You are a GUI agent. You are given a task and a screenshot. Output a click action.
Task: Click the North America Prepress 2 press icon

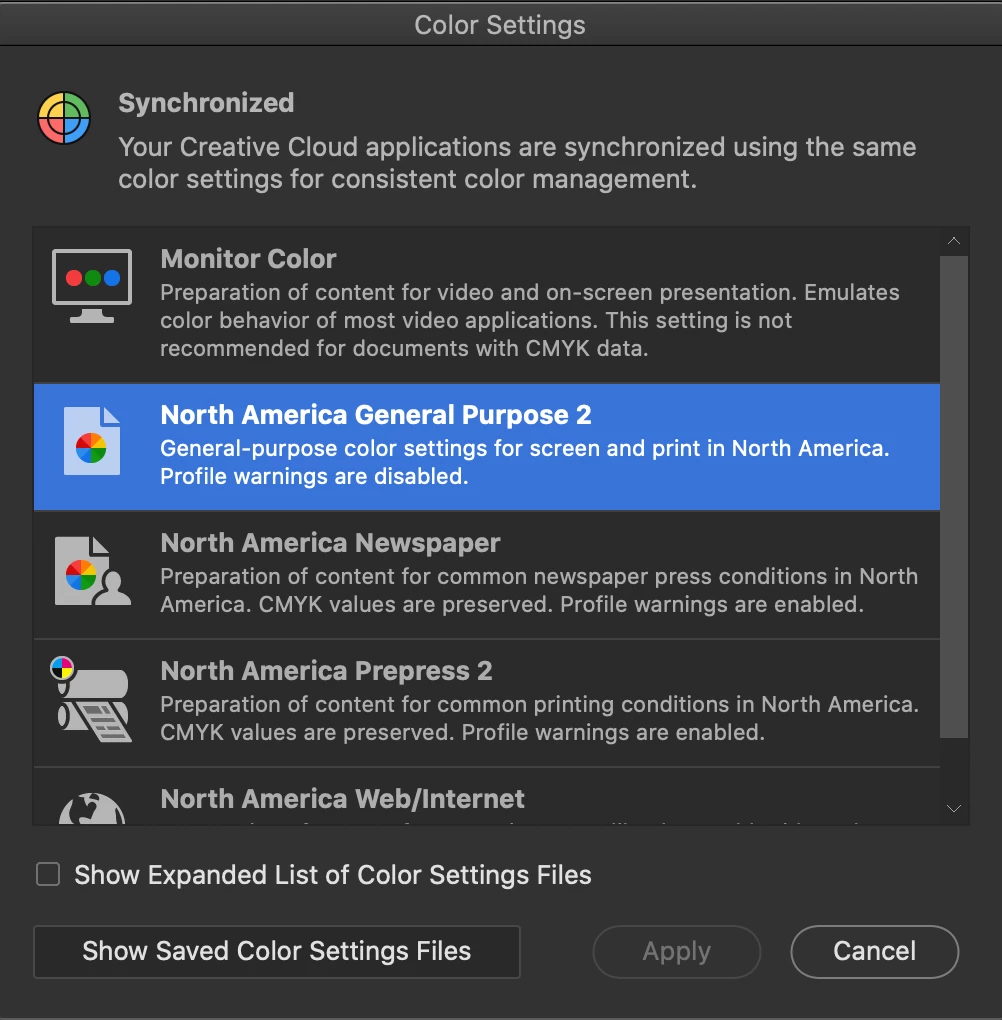tap(91, 699)
